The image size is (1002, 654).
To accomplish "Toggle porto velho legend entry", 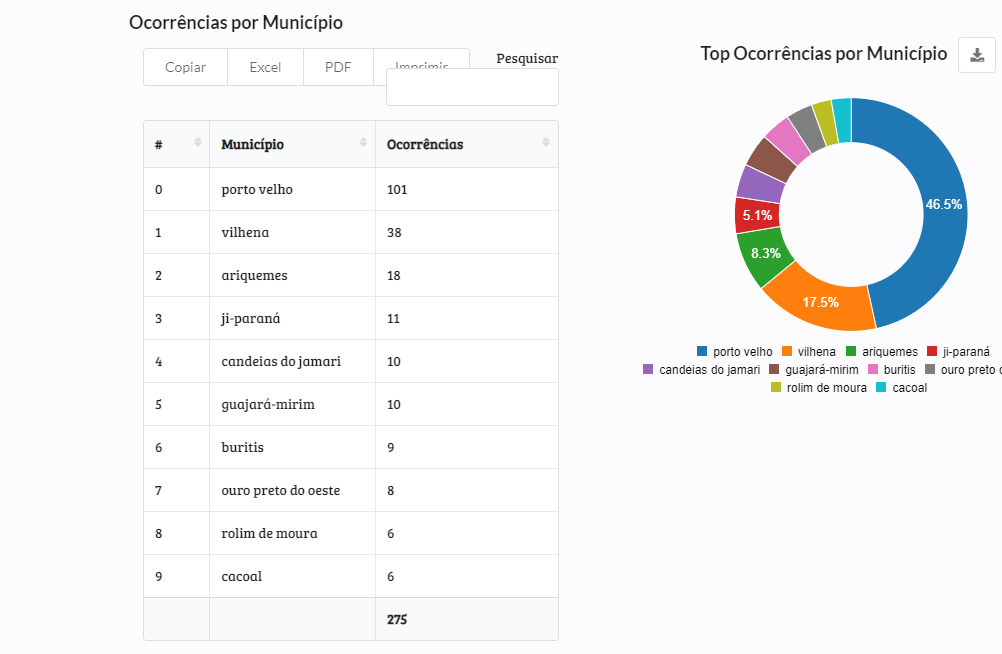I will point(735,352).
